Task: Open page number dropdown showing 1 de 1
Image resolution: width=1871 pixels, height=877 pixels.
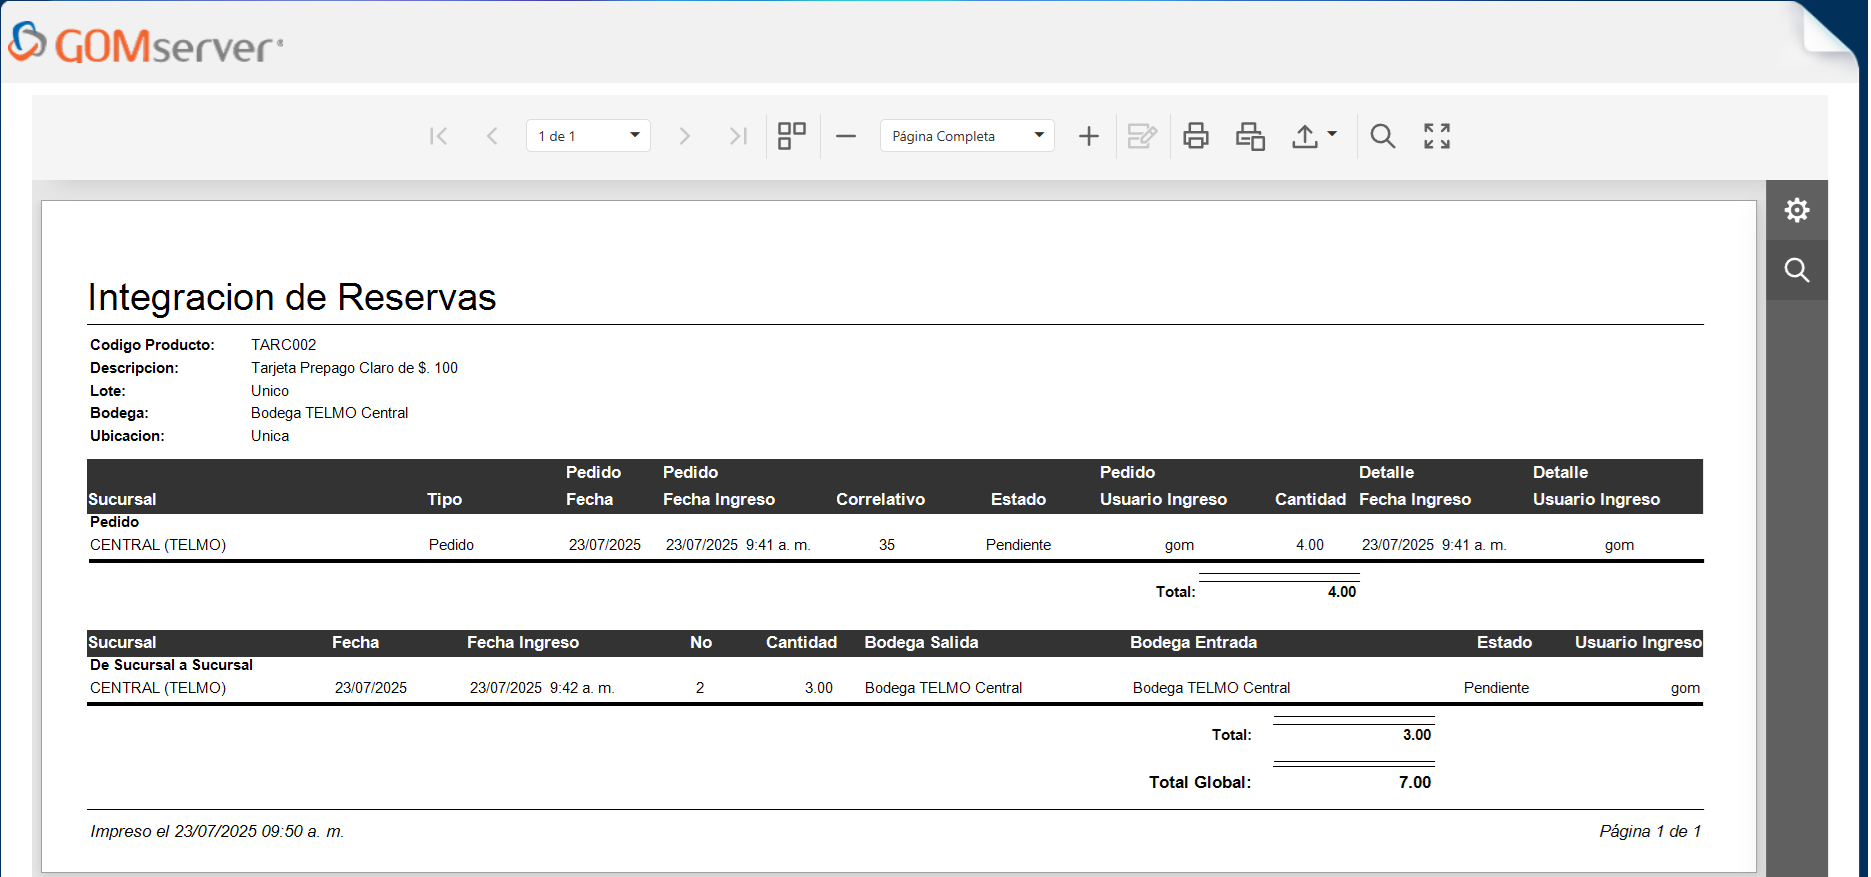Action: [x=588, y=136]
